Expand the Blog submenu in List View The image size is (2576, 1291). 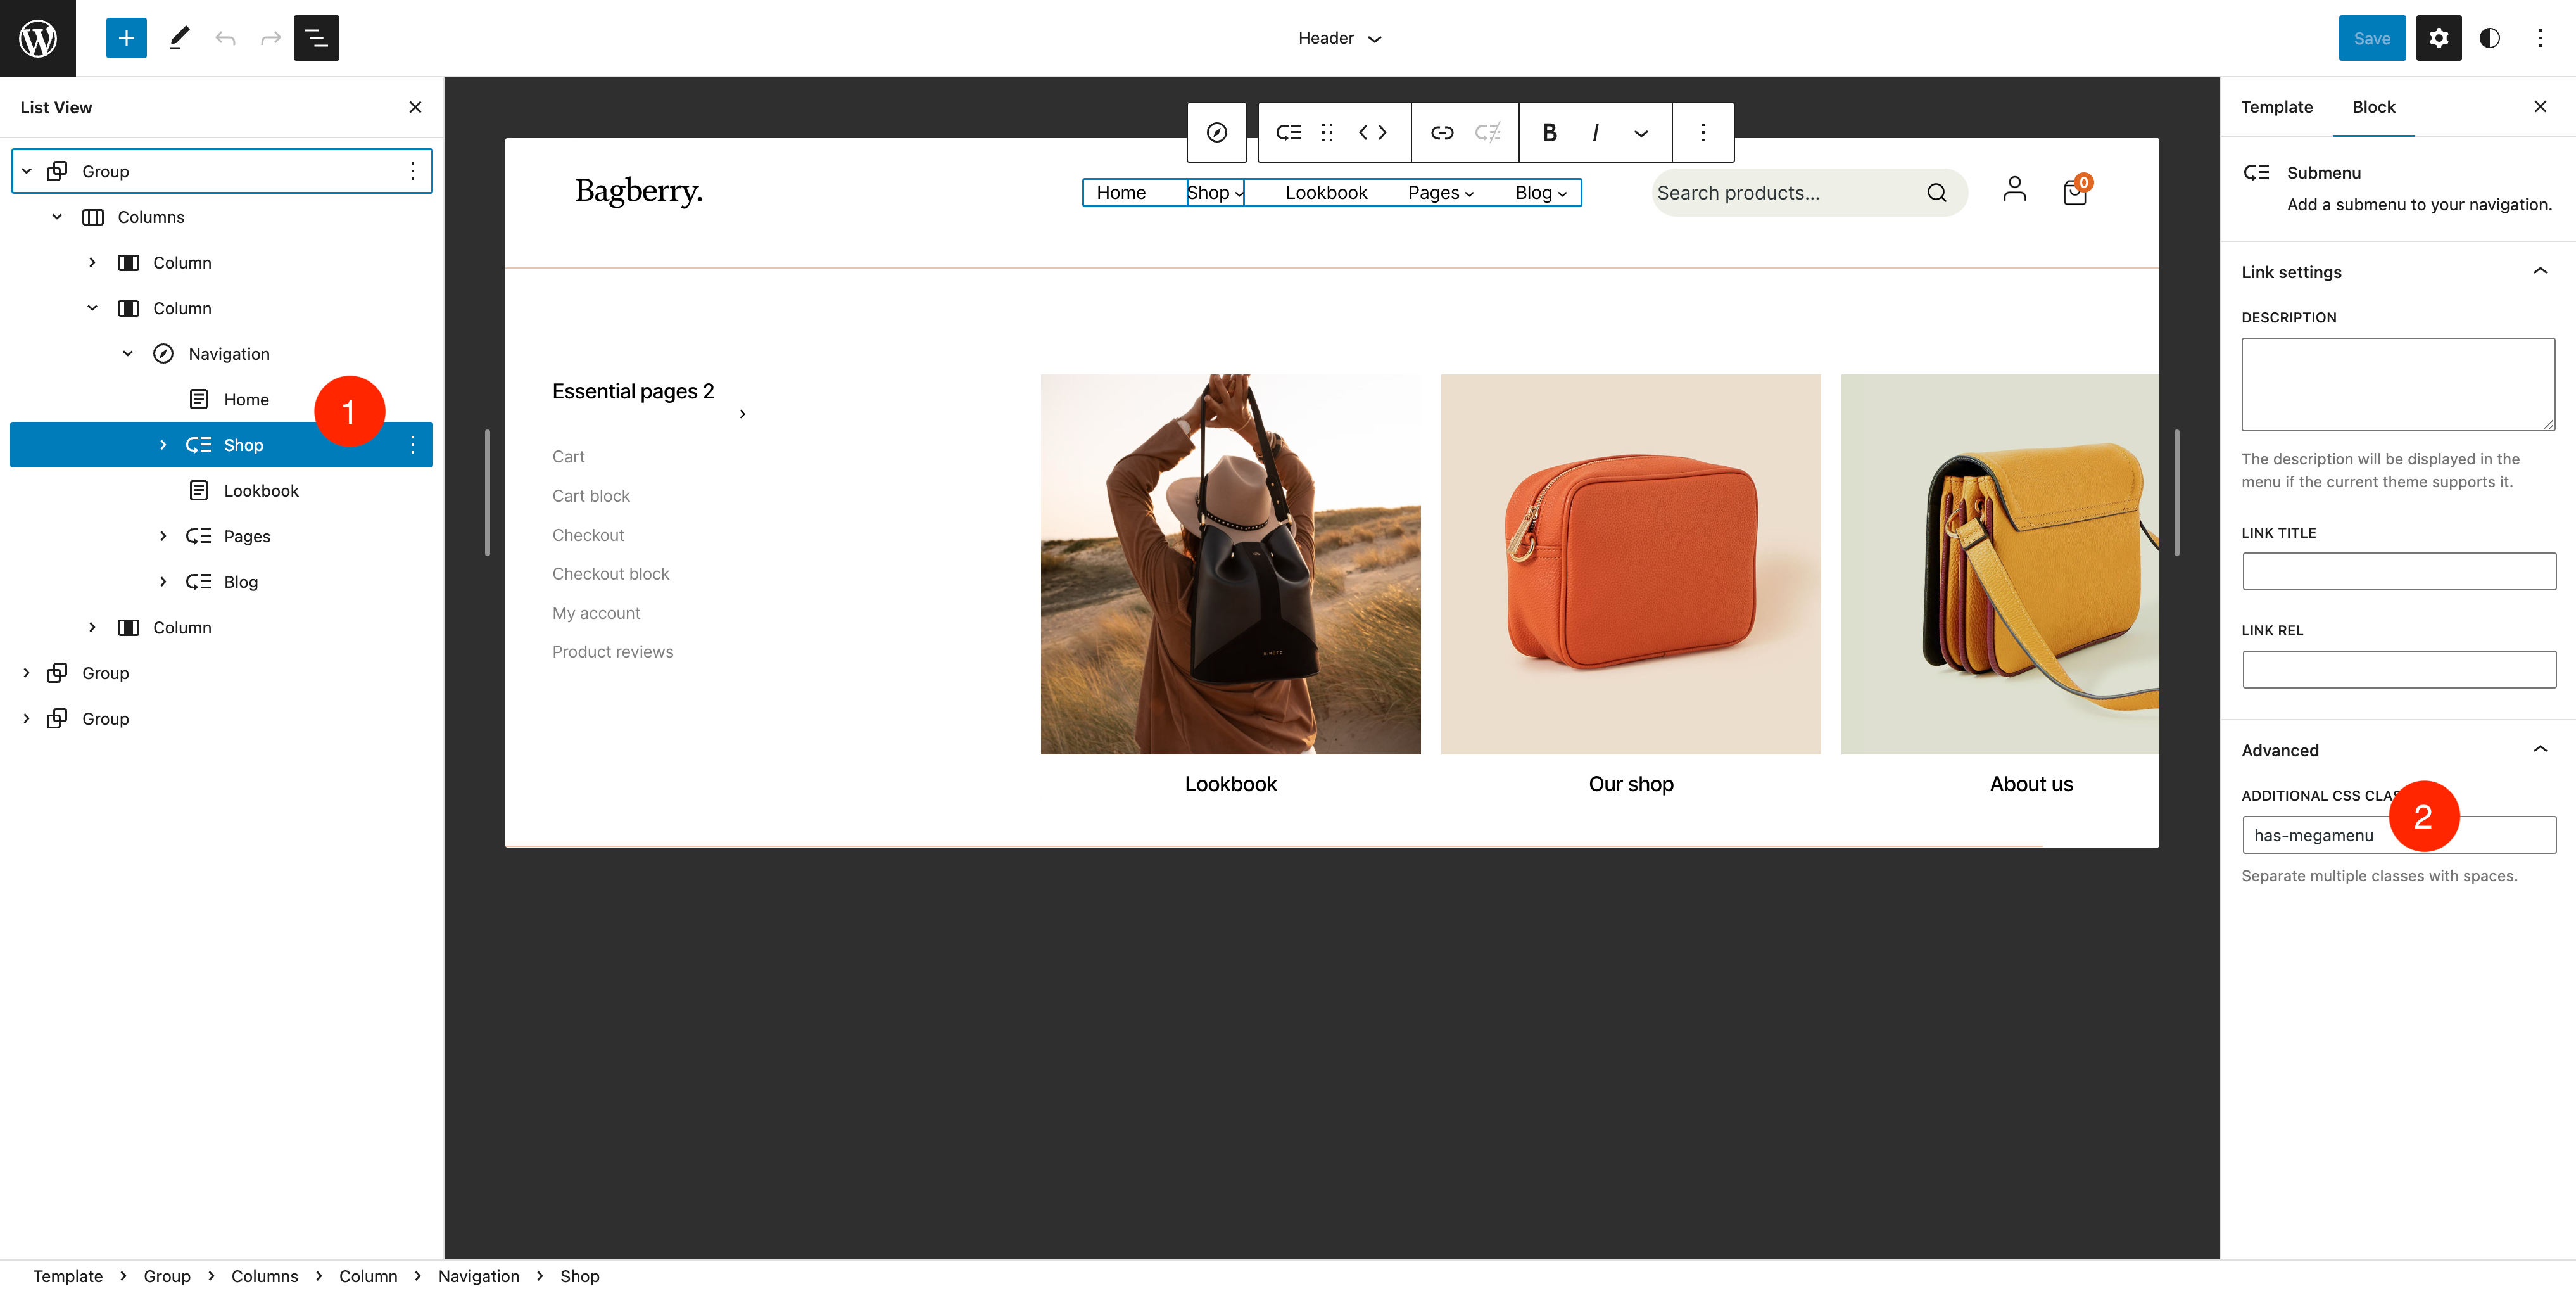pos(164,581)
